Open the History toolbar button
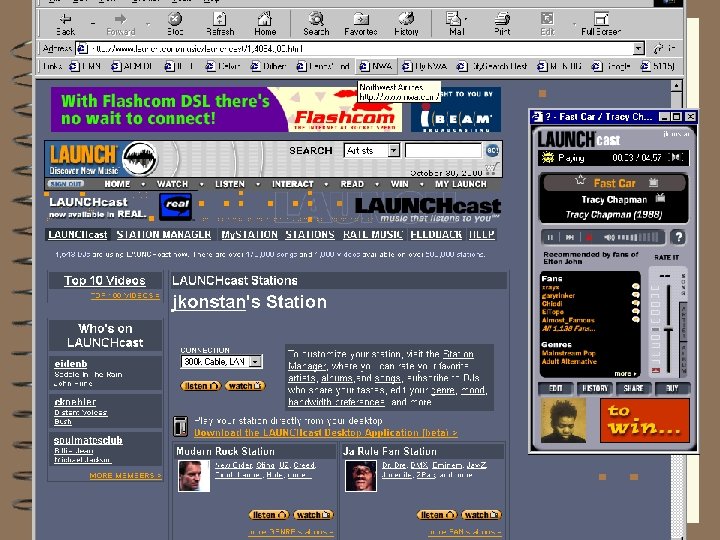 406,24
